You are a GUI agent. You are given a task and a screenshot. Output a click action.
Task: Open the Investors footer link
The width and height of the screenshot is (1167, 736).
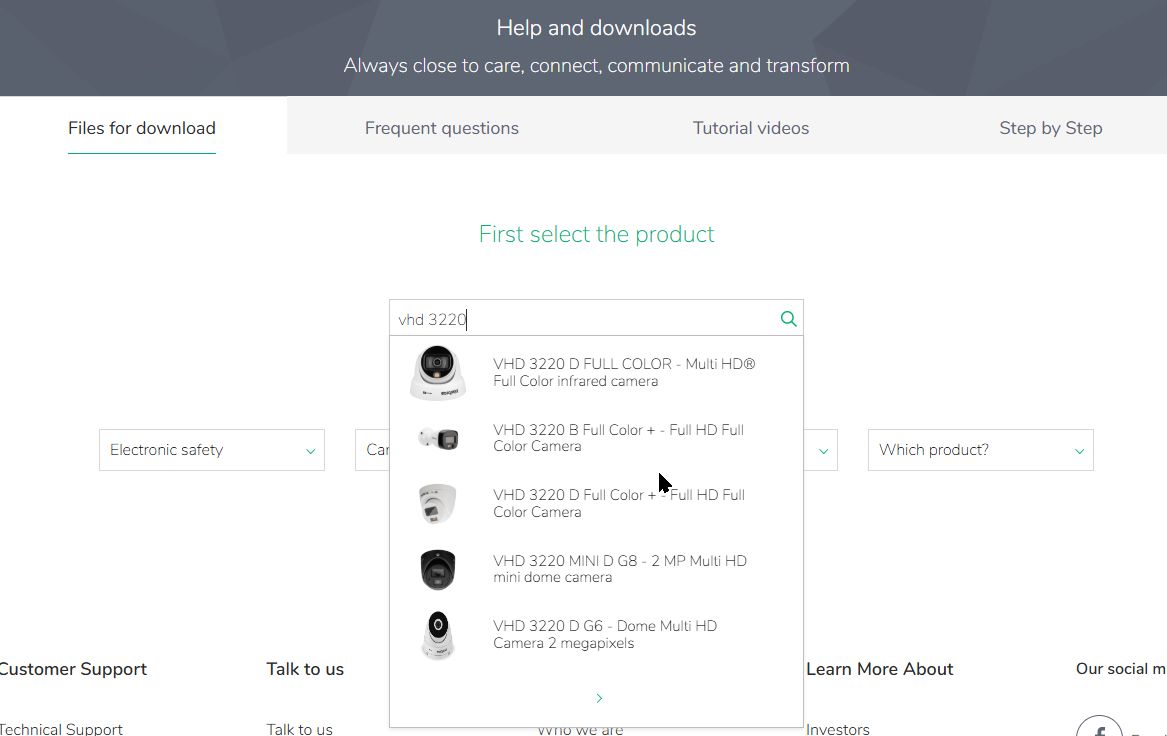[838, 729]
